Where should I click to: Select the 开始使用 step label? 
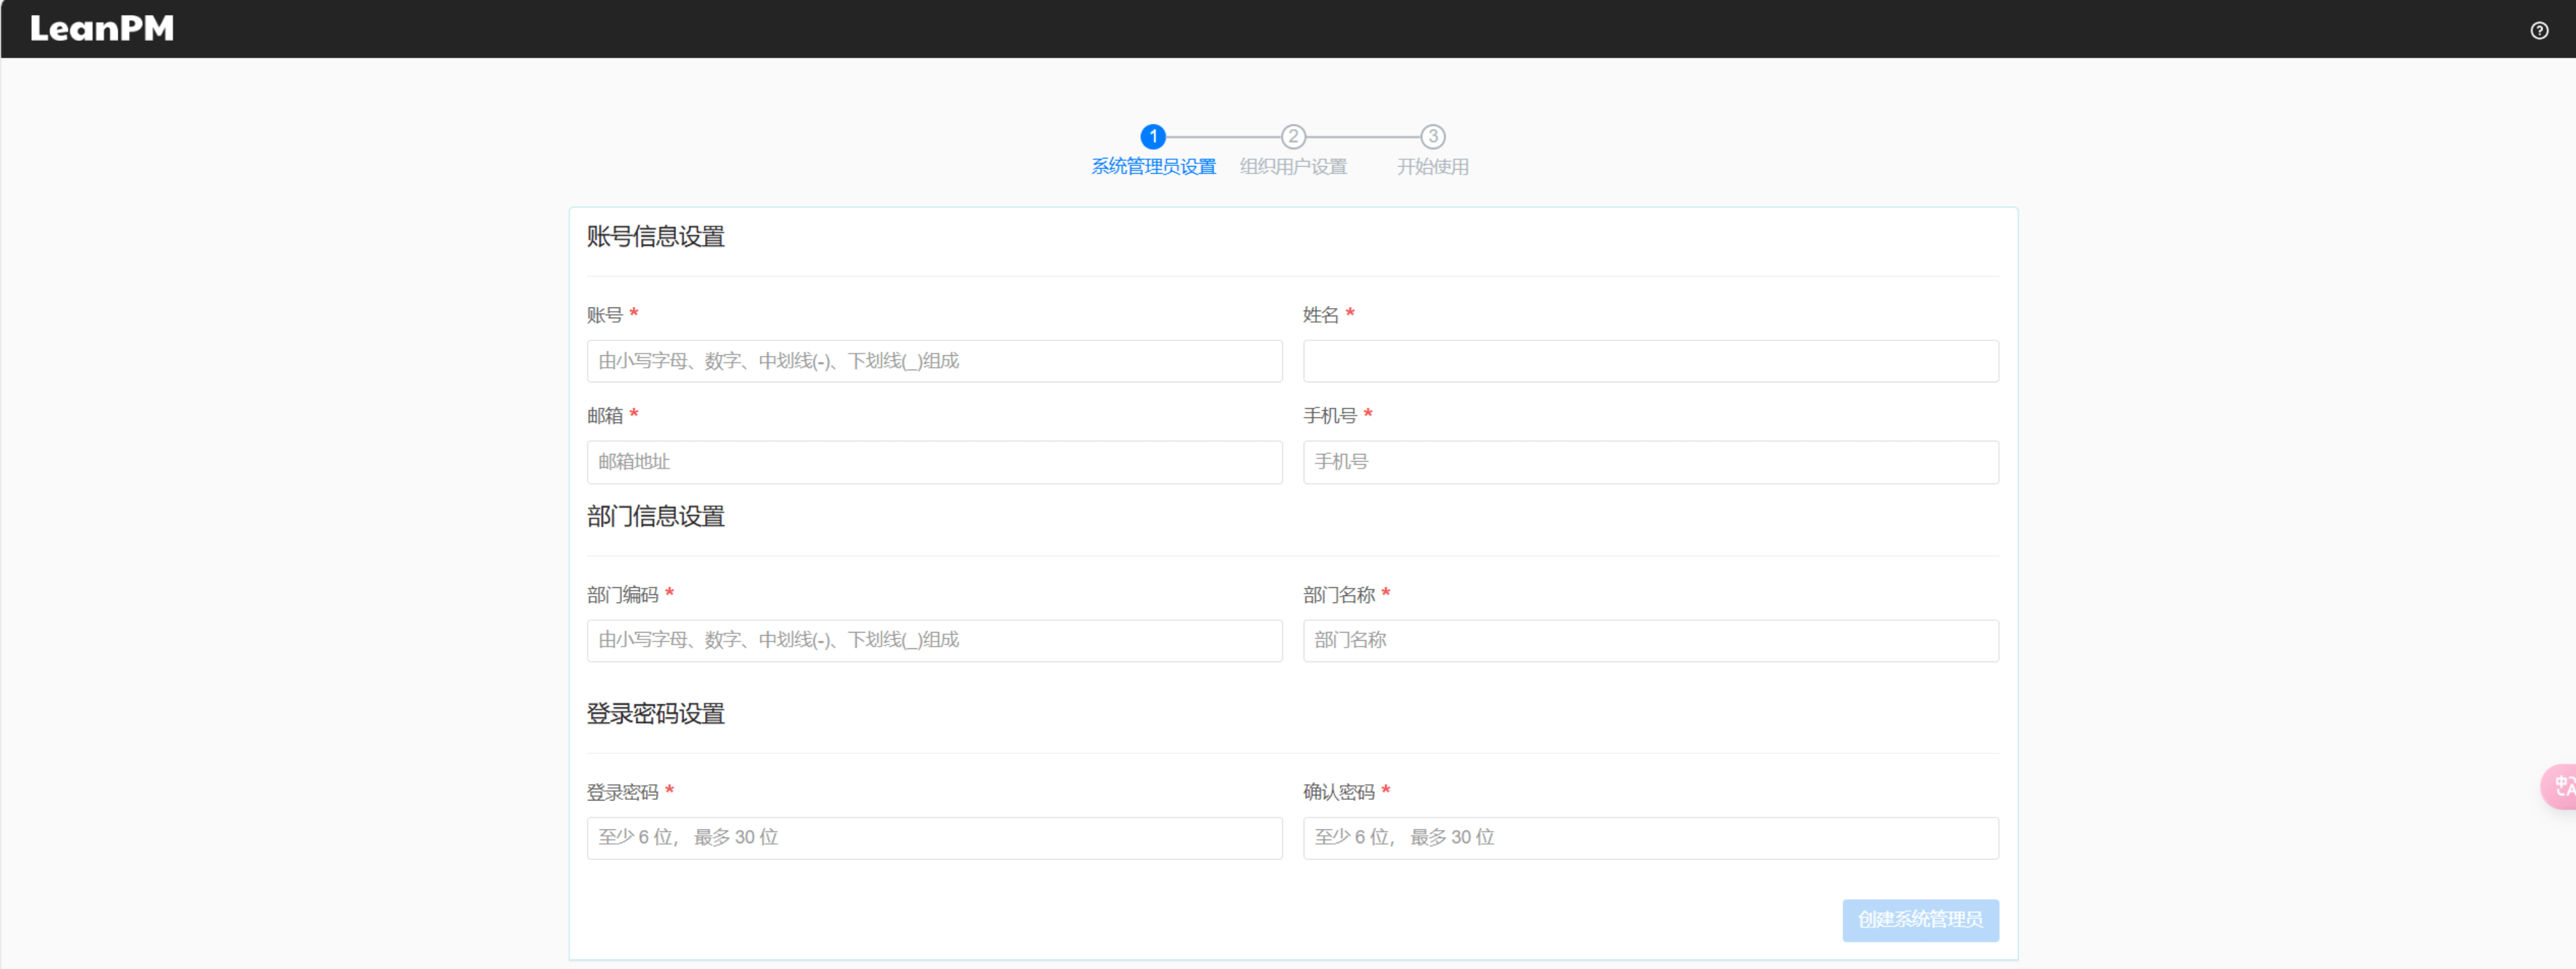[x=1432, y=167]
